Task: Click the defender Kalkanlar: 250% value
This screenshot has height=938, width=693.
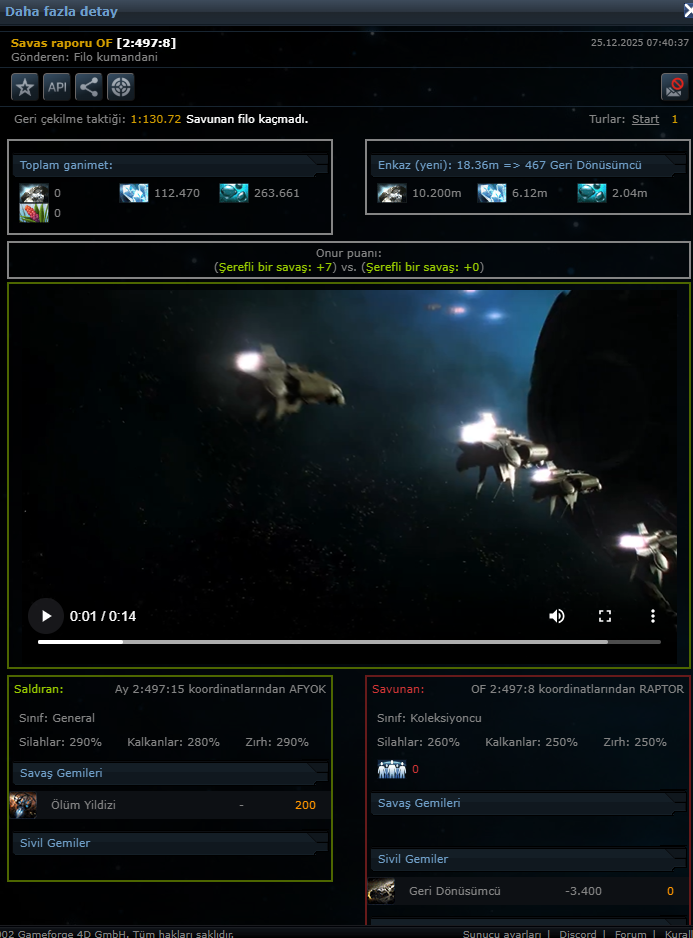Action: pos(531,742)
